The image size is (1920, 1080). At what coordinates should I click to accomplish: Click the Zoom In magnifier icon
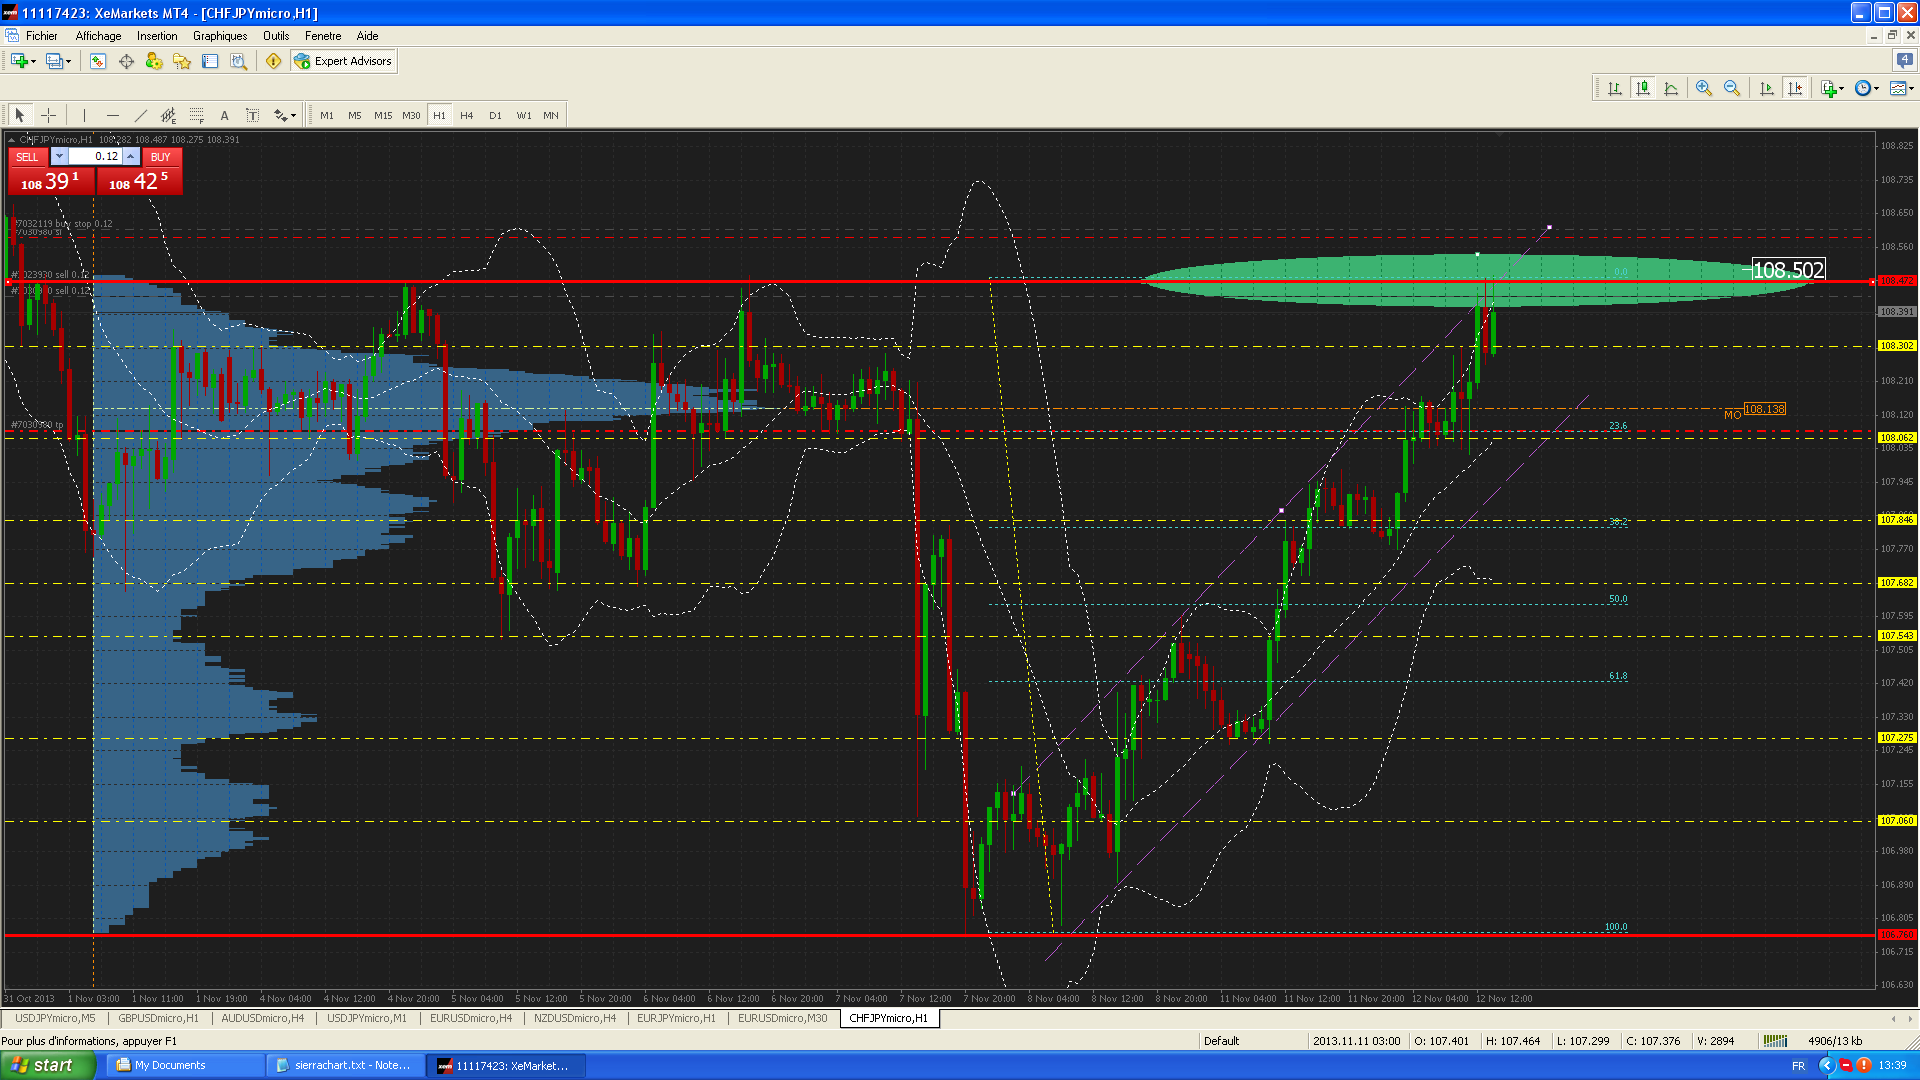[1704, 88]
